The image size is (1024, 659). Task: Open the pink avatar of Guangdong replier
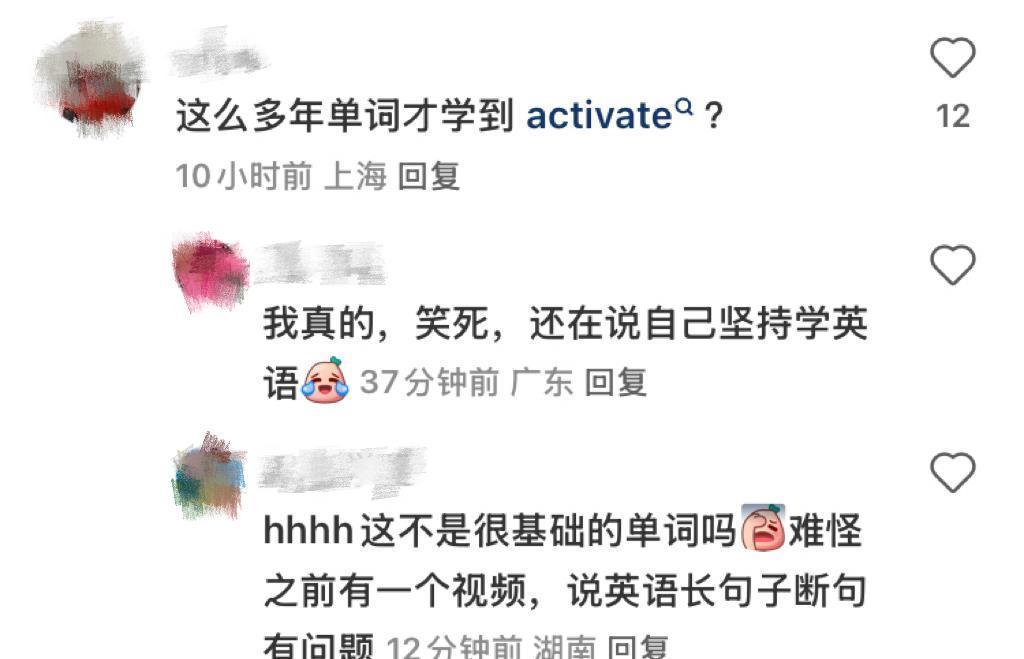pyautogui.click(x=210, y=272)
